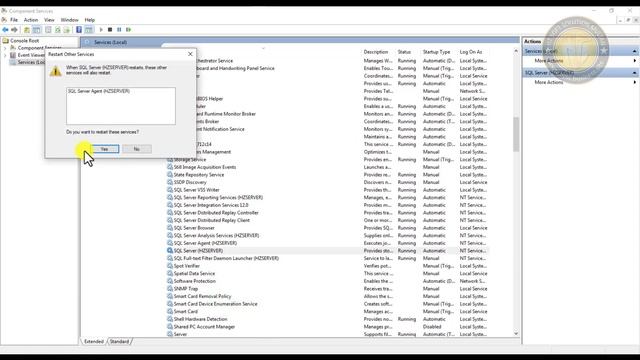
Task: Select SQL Server Agent (HZSERVER) in dialog list
Action: coord(99,91)
